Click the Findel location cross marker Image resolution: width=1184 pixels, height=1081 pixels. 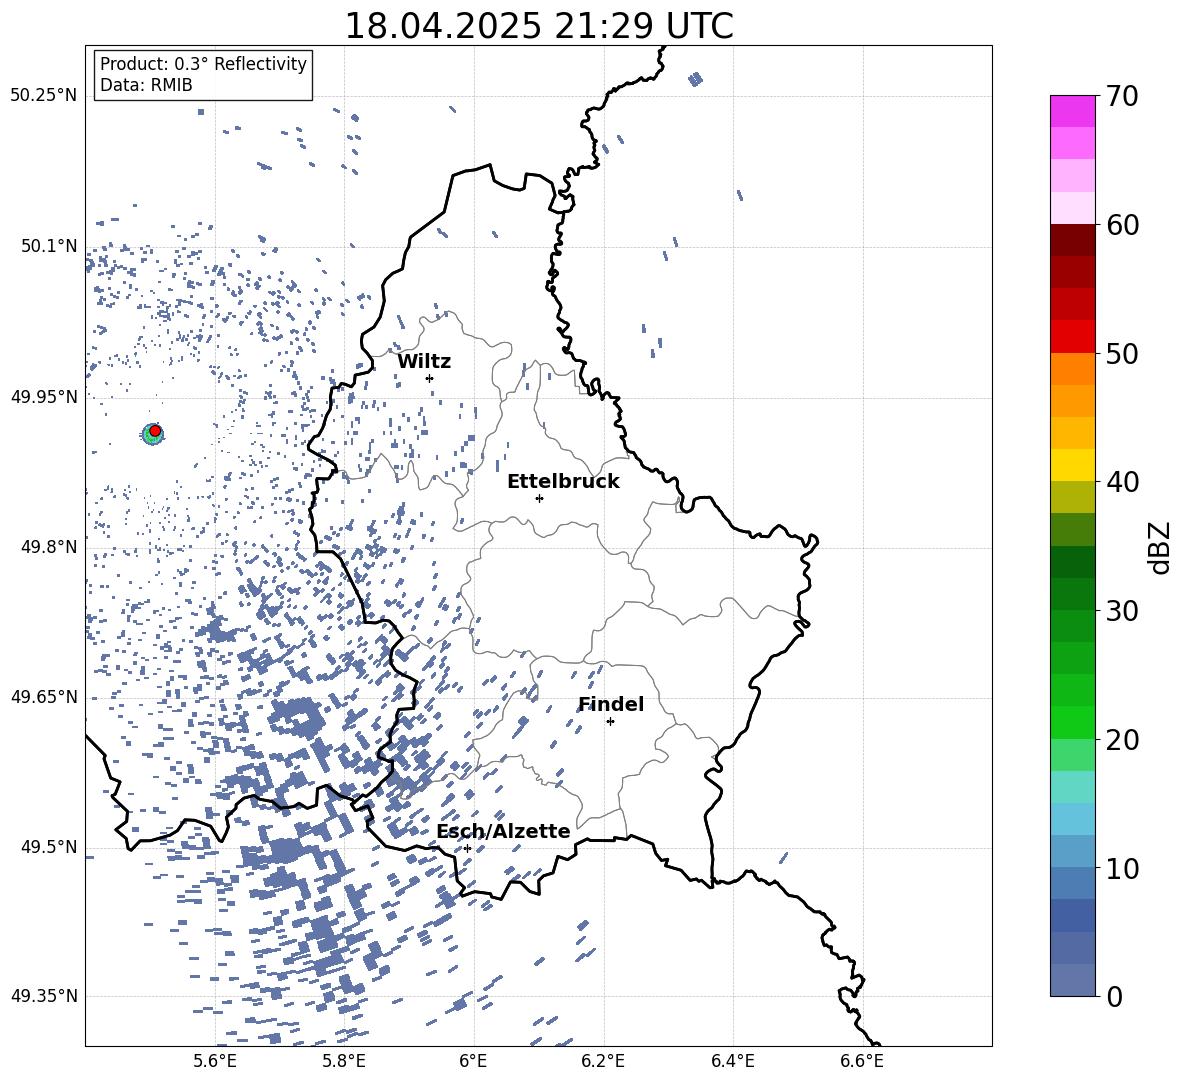(x=610, y=722)
